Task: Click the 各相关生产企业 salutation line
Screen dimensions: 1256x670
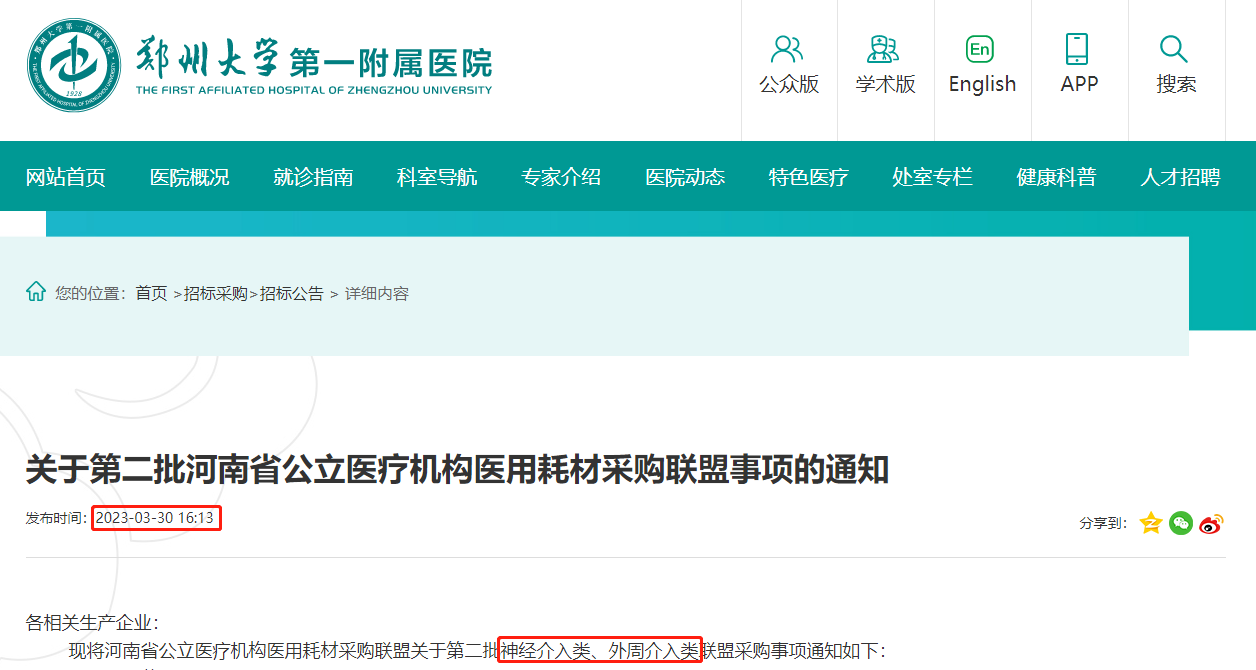Action: coord(91,623)
